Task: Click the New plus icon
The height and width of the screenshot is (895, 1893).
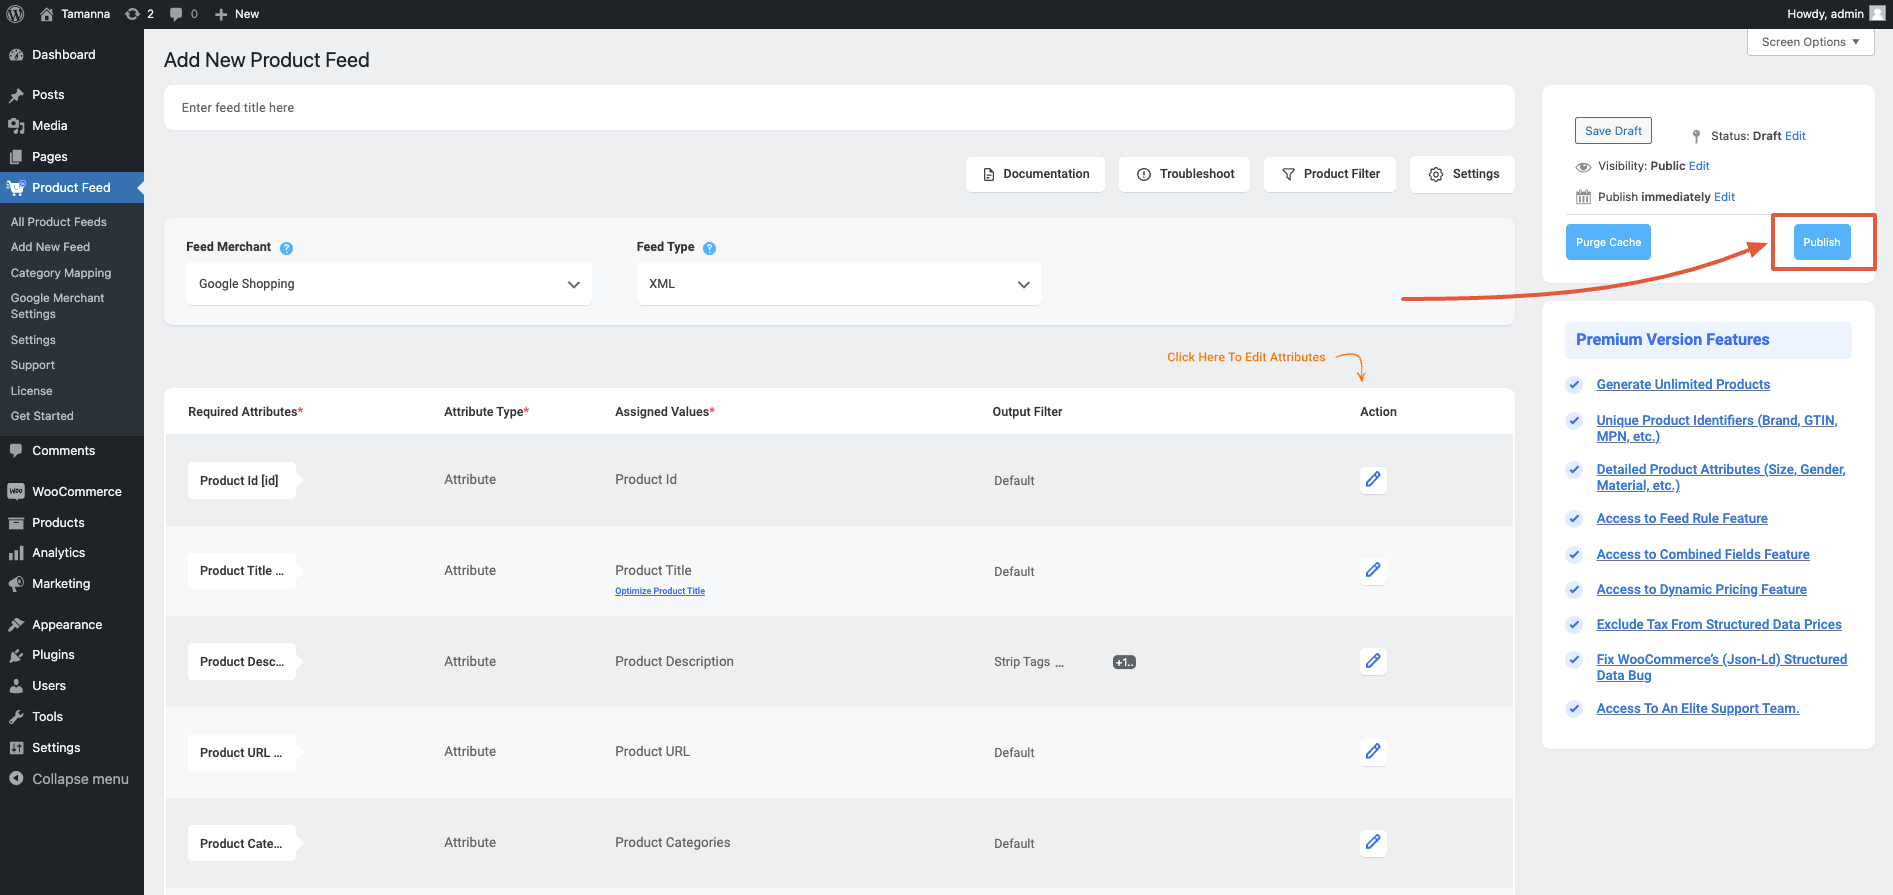Action: coord(222,14)
